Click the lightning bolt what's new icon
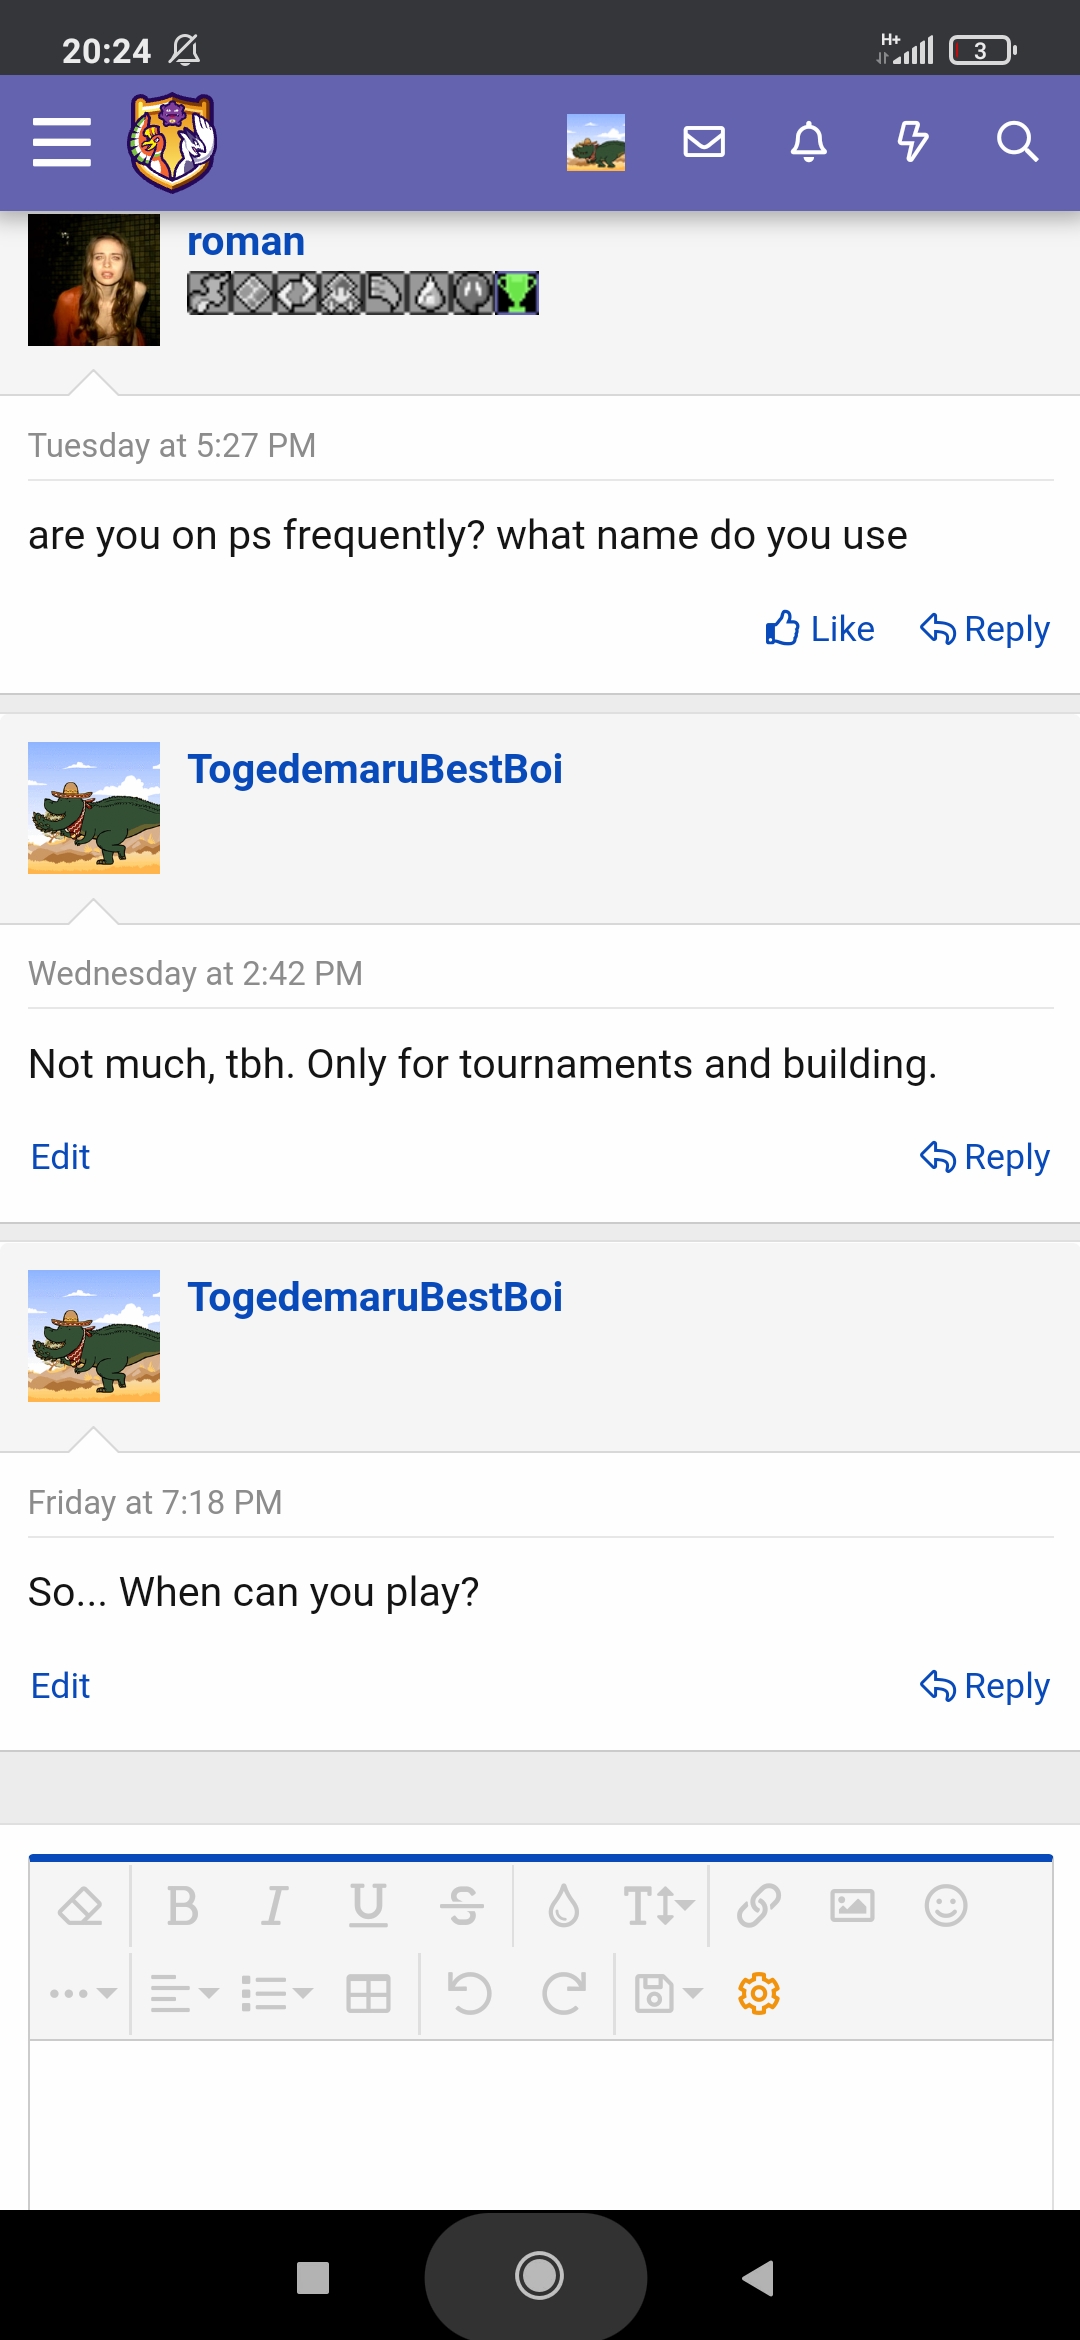The width and height of the screenshot is (1080, 2340). coord(912,141)
